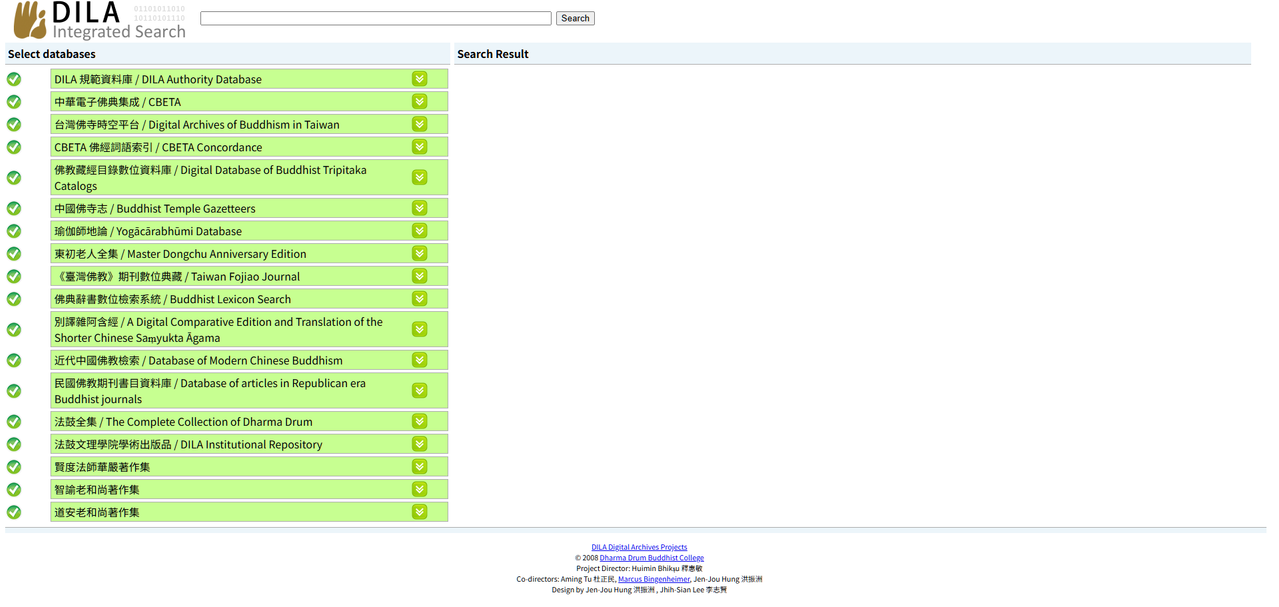Open the CBETA Concordance expand arrow
The height and width of the screenshot is (607, 1279).
[x=420, y=146]
